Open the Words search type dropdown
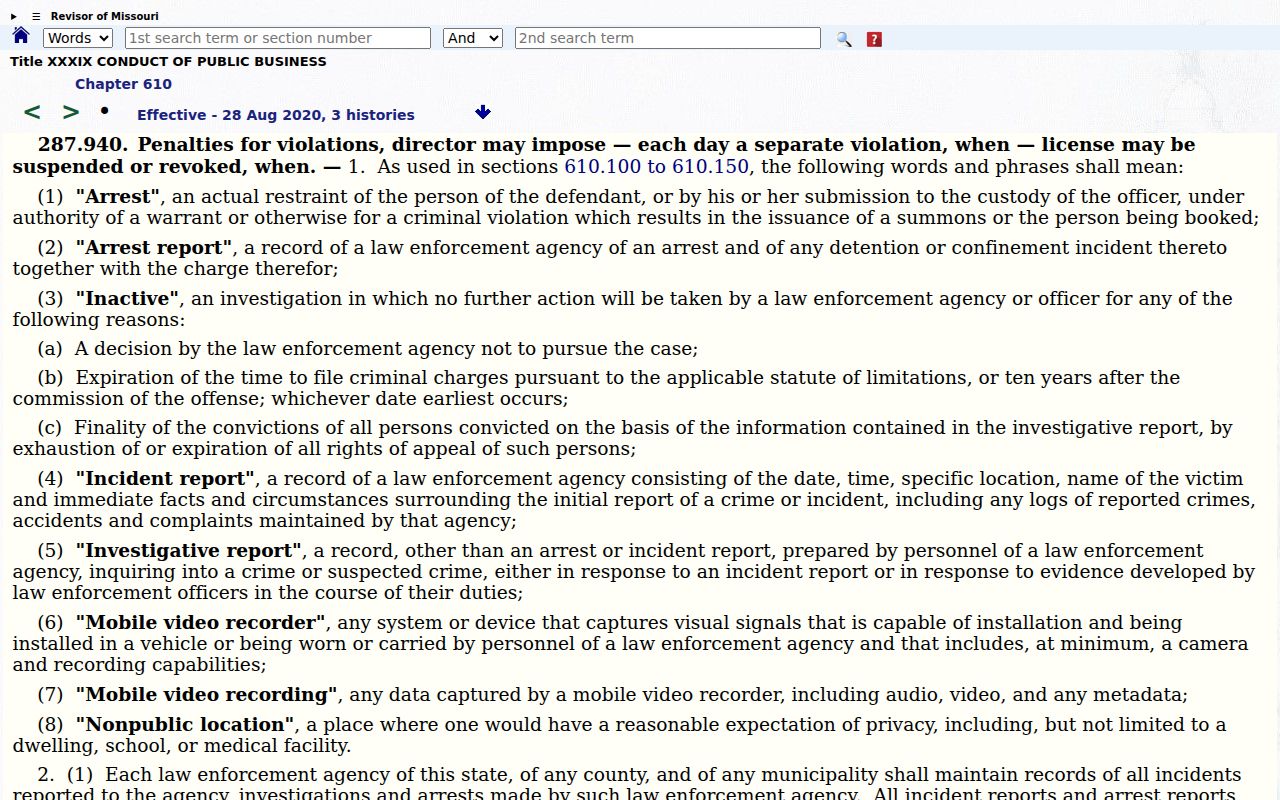The width and height of the screenshot is (1280, 800). (78, 38)
